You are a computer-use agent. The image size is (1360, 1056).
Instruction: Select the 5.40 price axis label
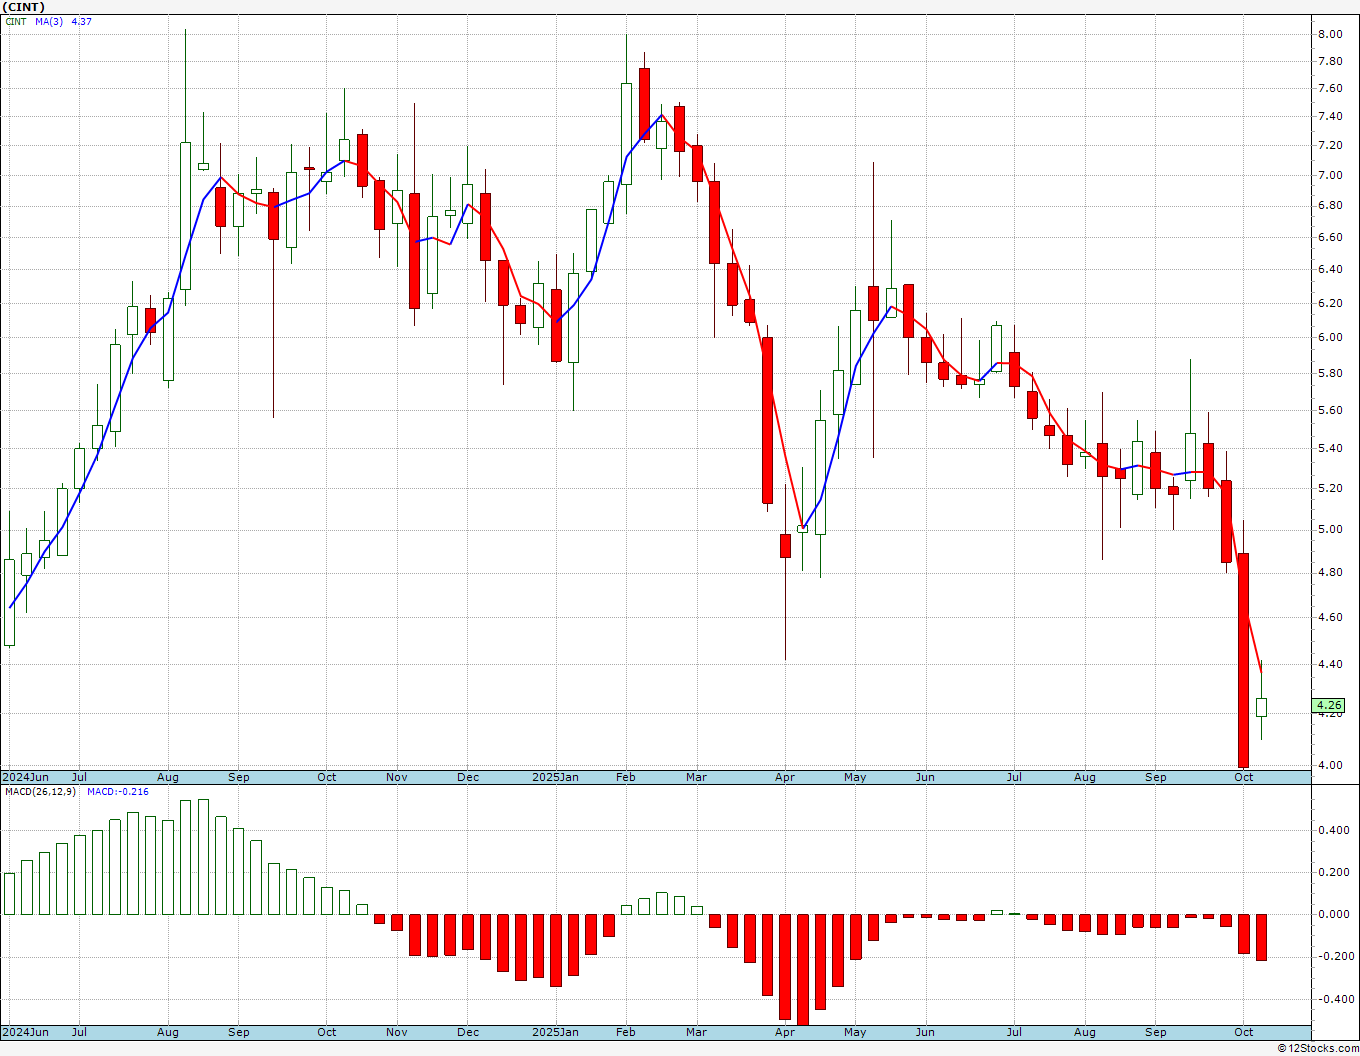click(1330, 449)
